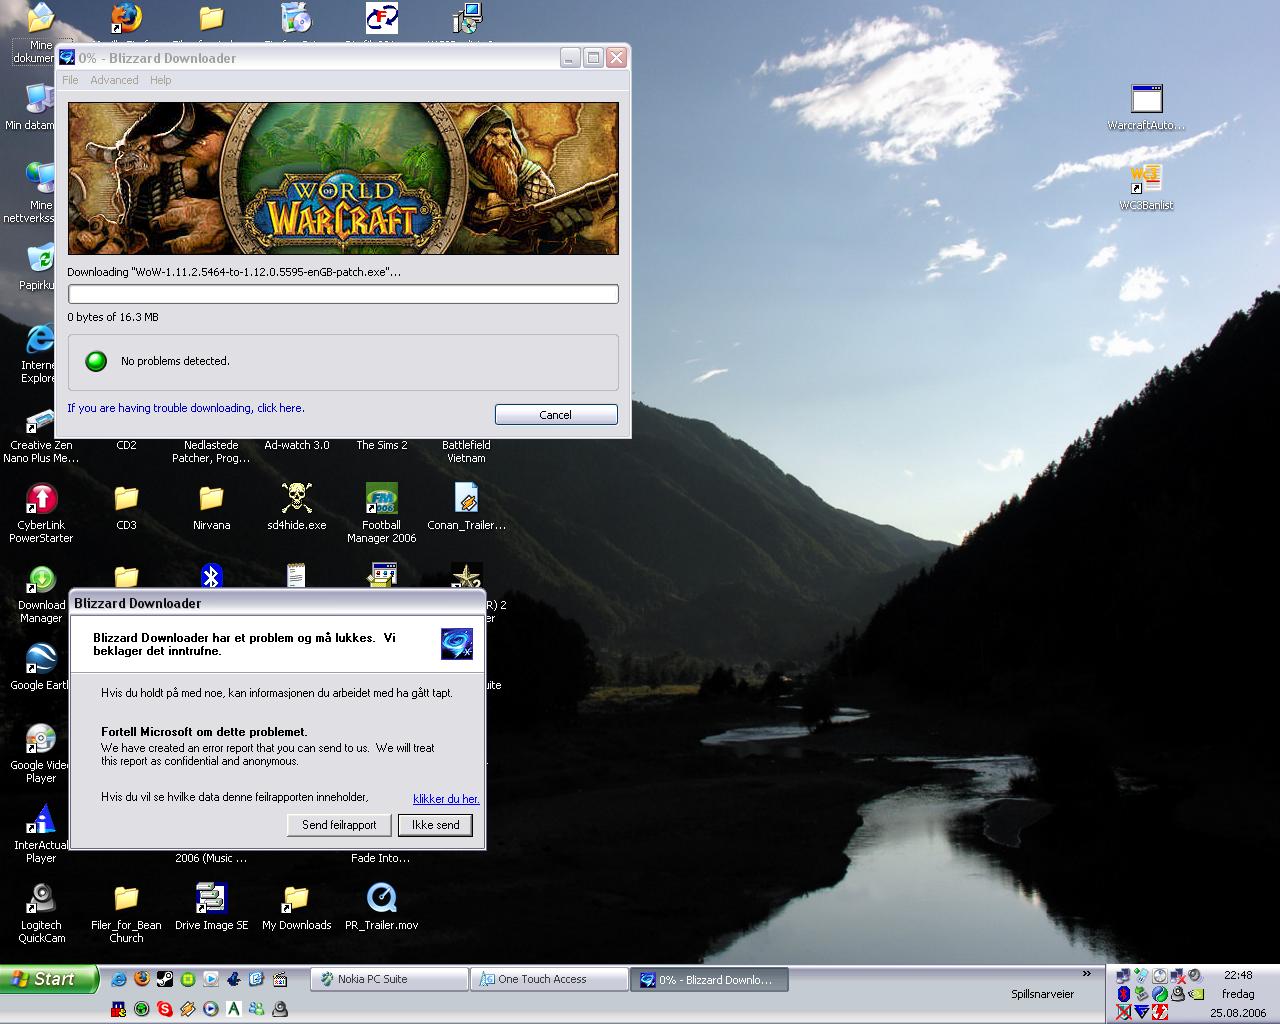Click the volume speaker tray icon
Viewport: 1280px width, 1024px height.
click(x=1193, y=975)
